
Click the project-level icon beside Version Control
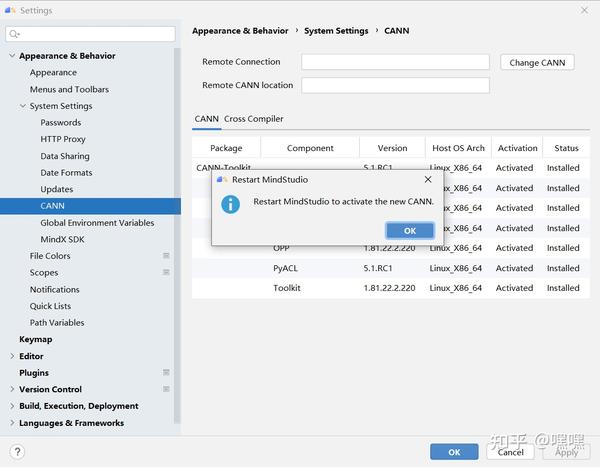coord(166,389)
